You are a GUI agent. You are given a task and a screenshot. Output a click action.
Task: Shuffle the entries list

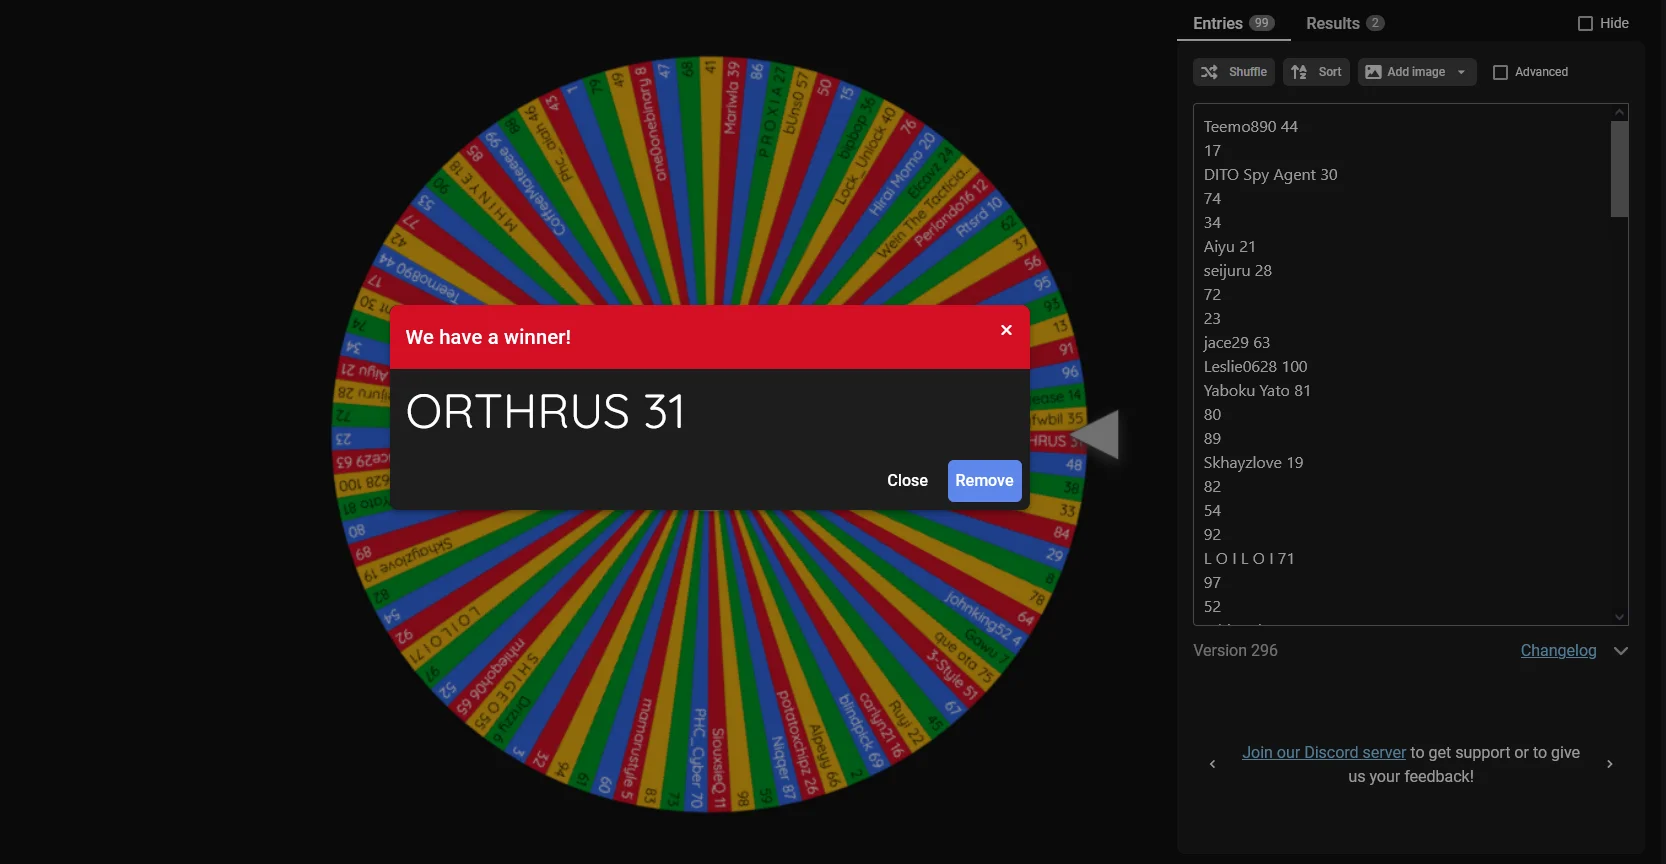(1234, 72)
